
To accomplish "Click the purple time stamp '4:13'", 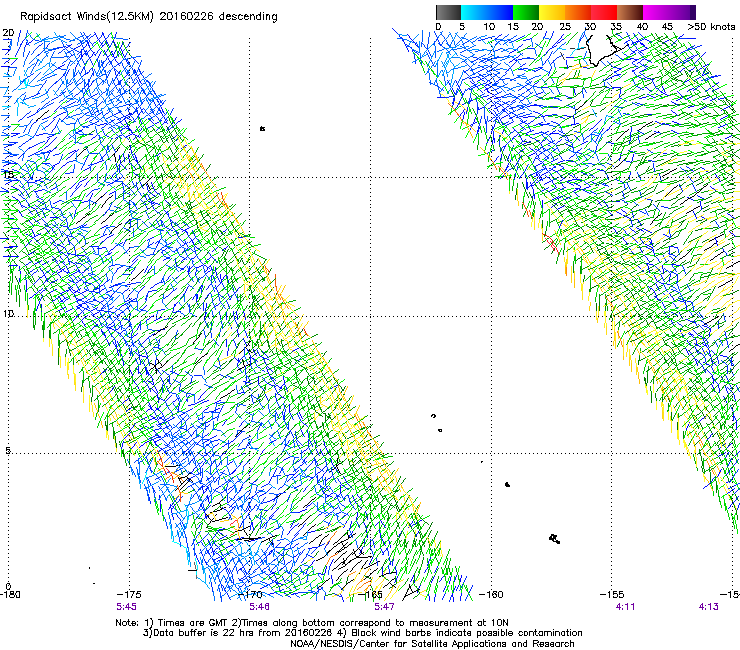I will 708,607.
